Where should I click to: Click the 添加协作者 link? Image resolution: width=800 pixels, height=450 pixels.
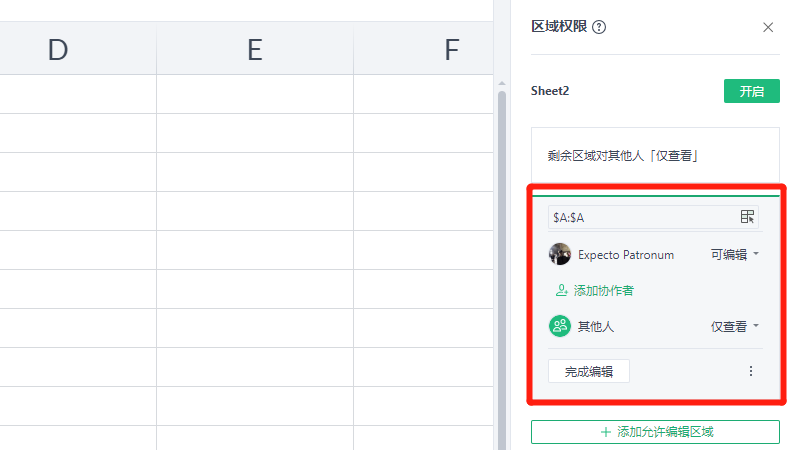[x=603, y=290]
